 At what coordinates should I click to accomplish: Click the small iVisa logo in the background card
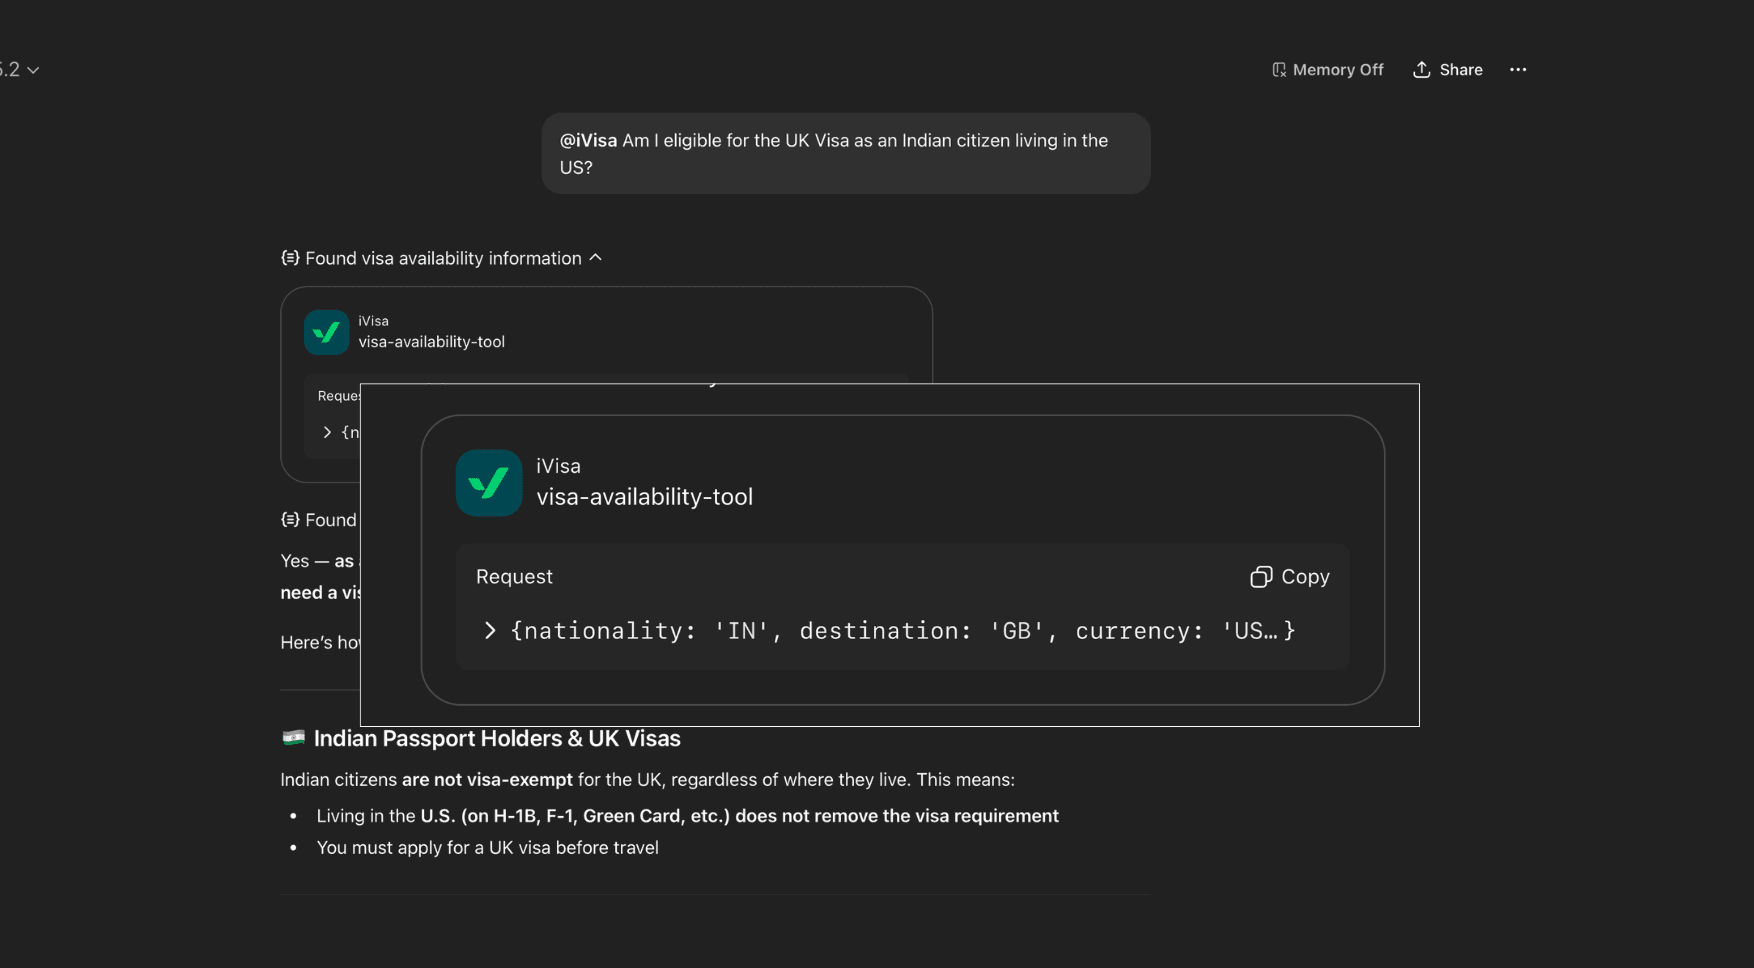(x=326, y=332)
